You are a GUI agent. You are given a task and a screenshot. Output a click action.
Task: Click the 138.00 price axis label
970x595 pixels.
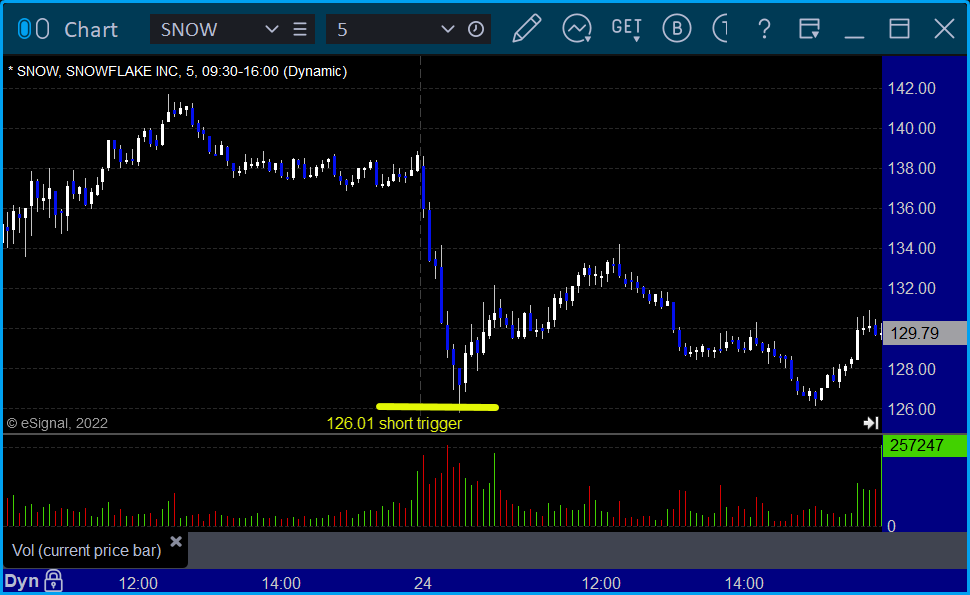(x=912, y=168)
